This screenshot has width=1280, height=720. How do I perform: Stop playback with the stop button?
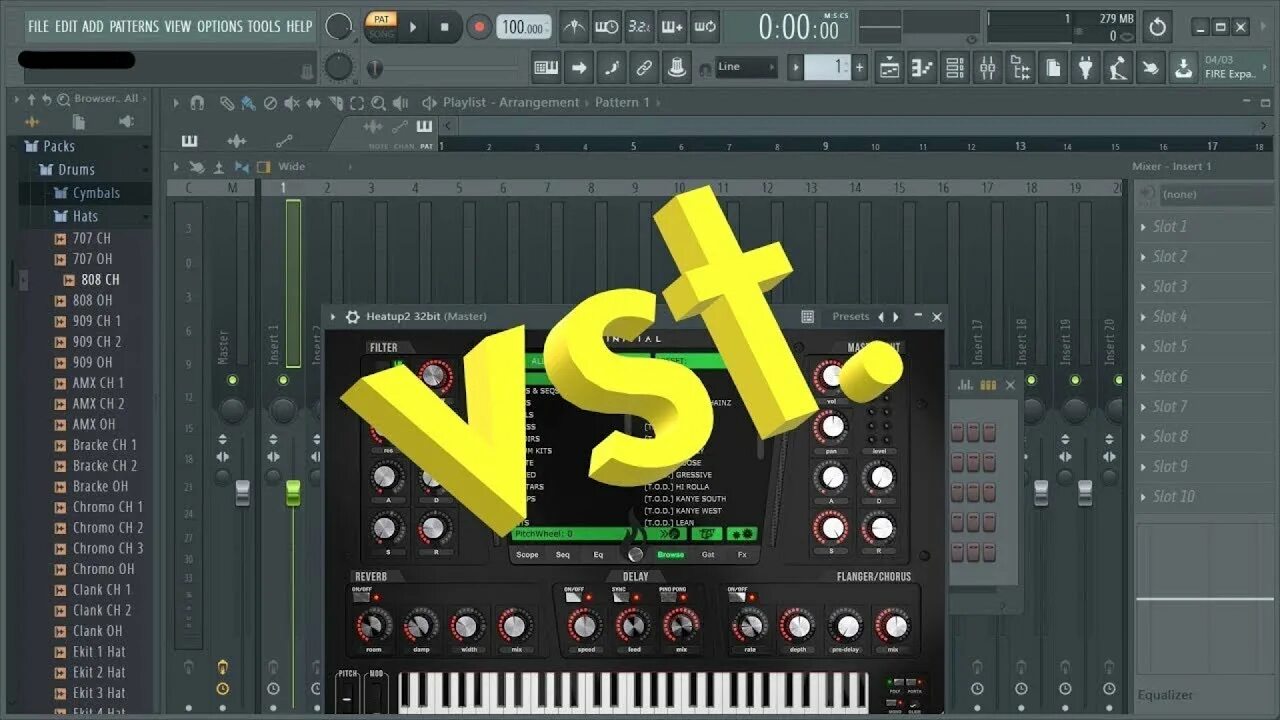click(x=445, y=27)
